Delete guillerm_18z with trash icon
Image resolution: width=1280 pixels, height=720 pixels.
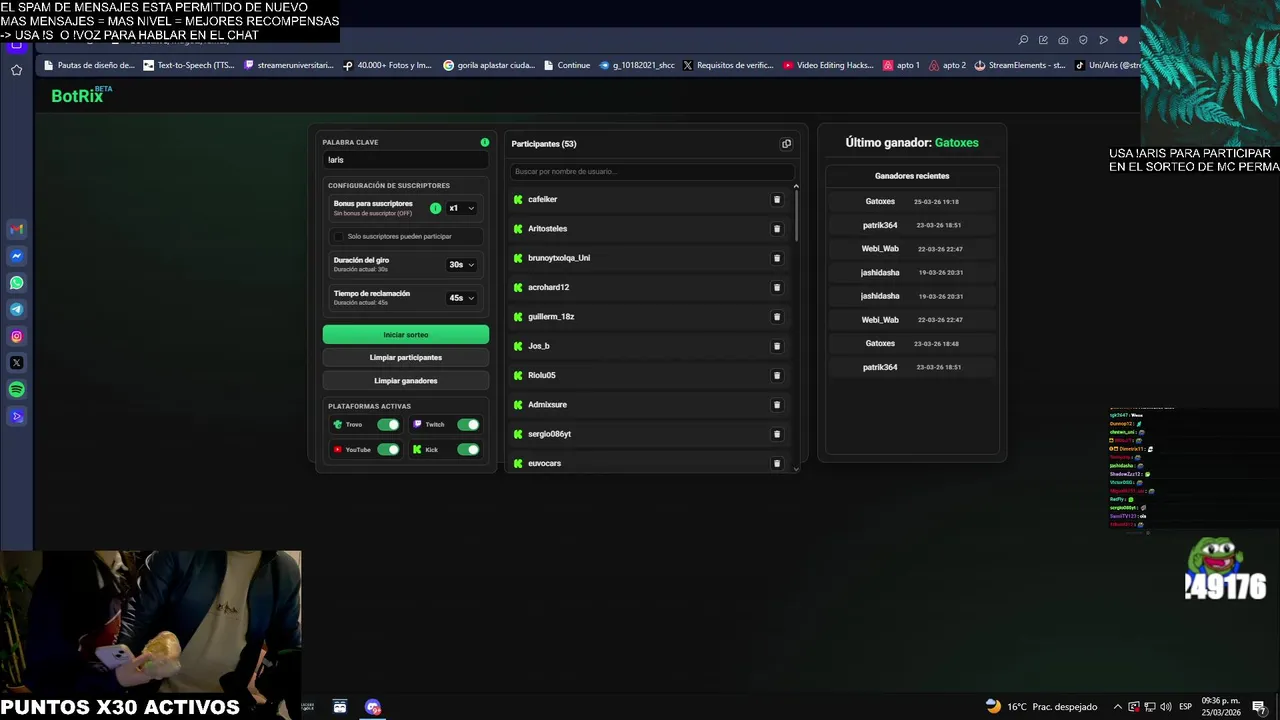point(777,317)
